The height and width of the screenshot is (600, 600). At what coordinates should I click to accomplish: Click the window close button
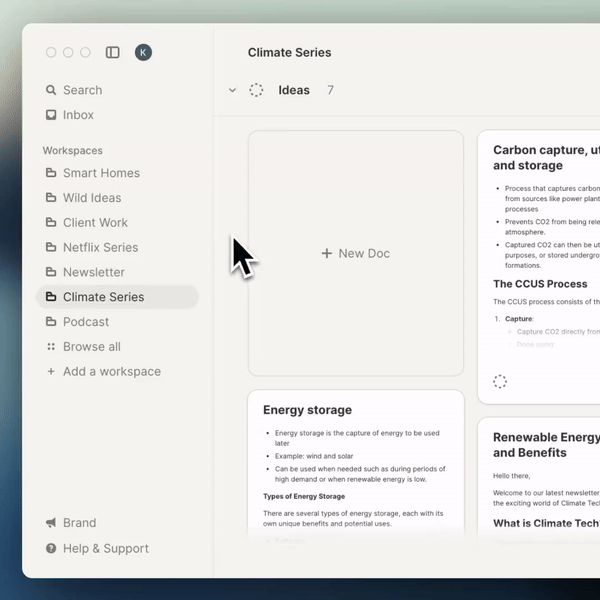(x=51, y=52)
